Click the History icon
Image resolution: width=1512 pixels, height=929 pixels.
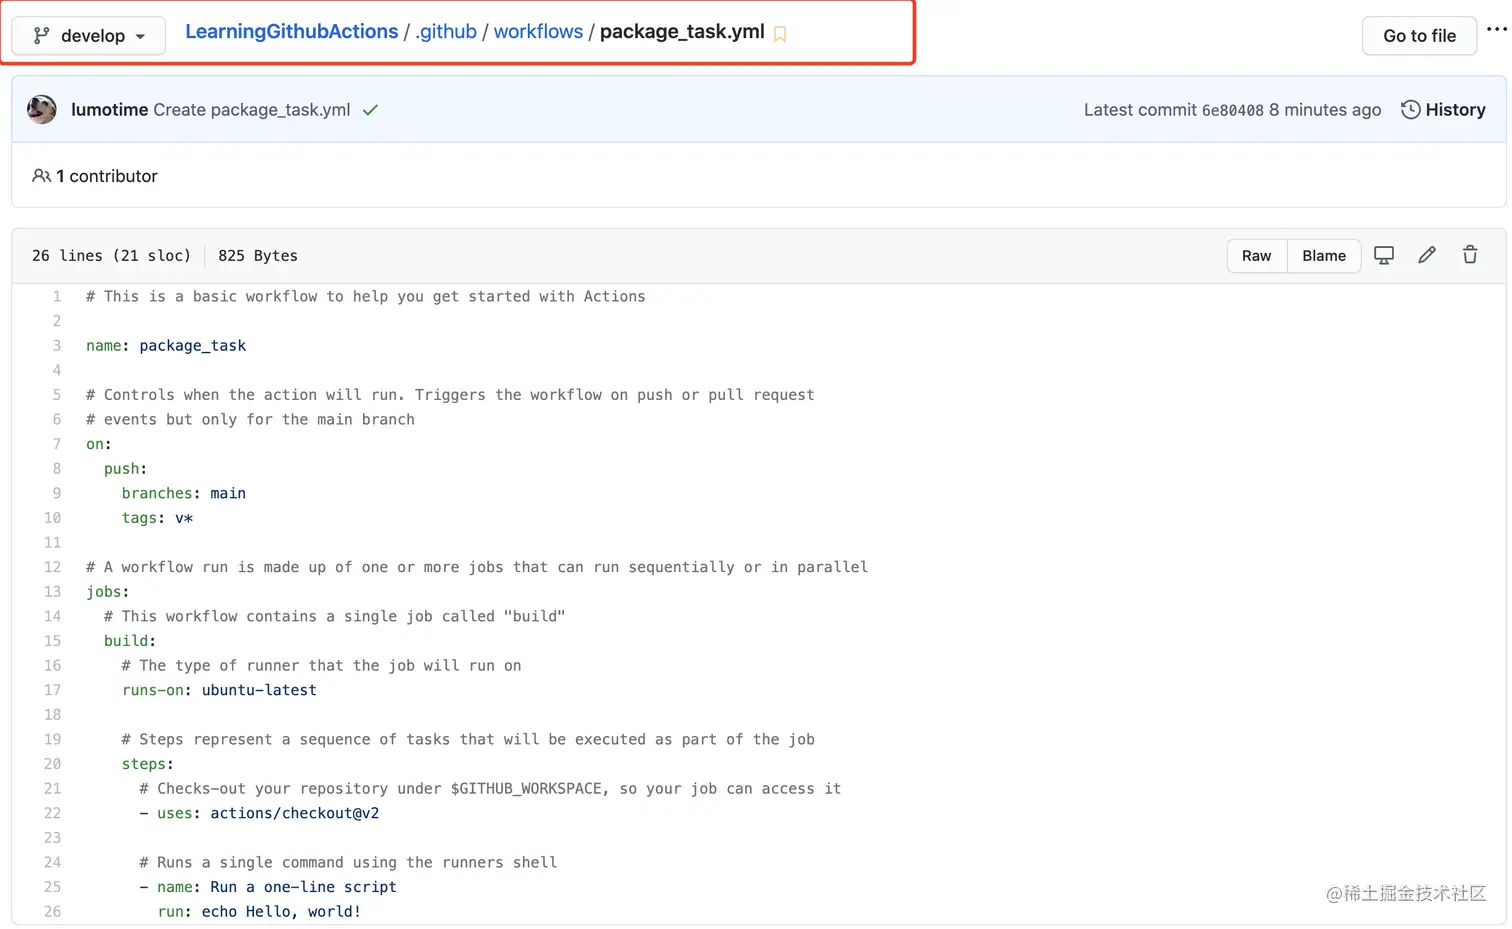point(1411,110)
